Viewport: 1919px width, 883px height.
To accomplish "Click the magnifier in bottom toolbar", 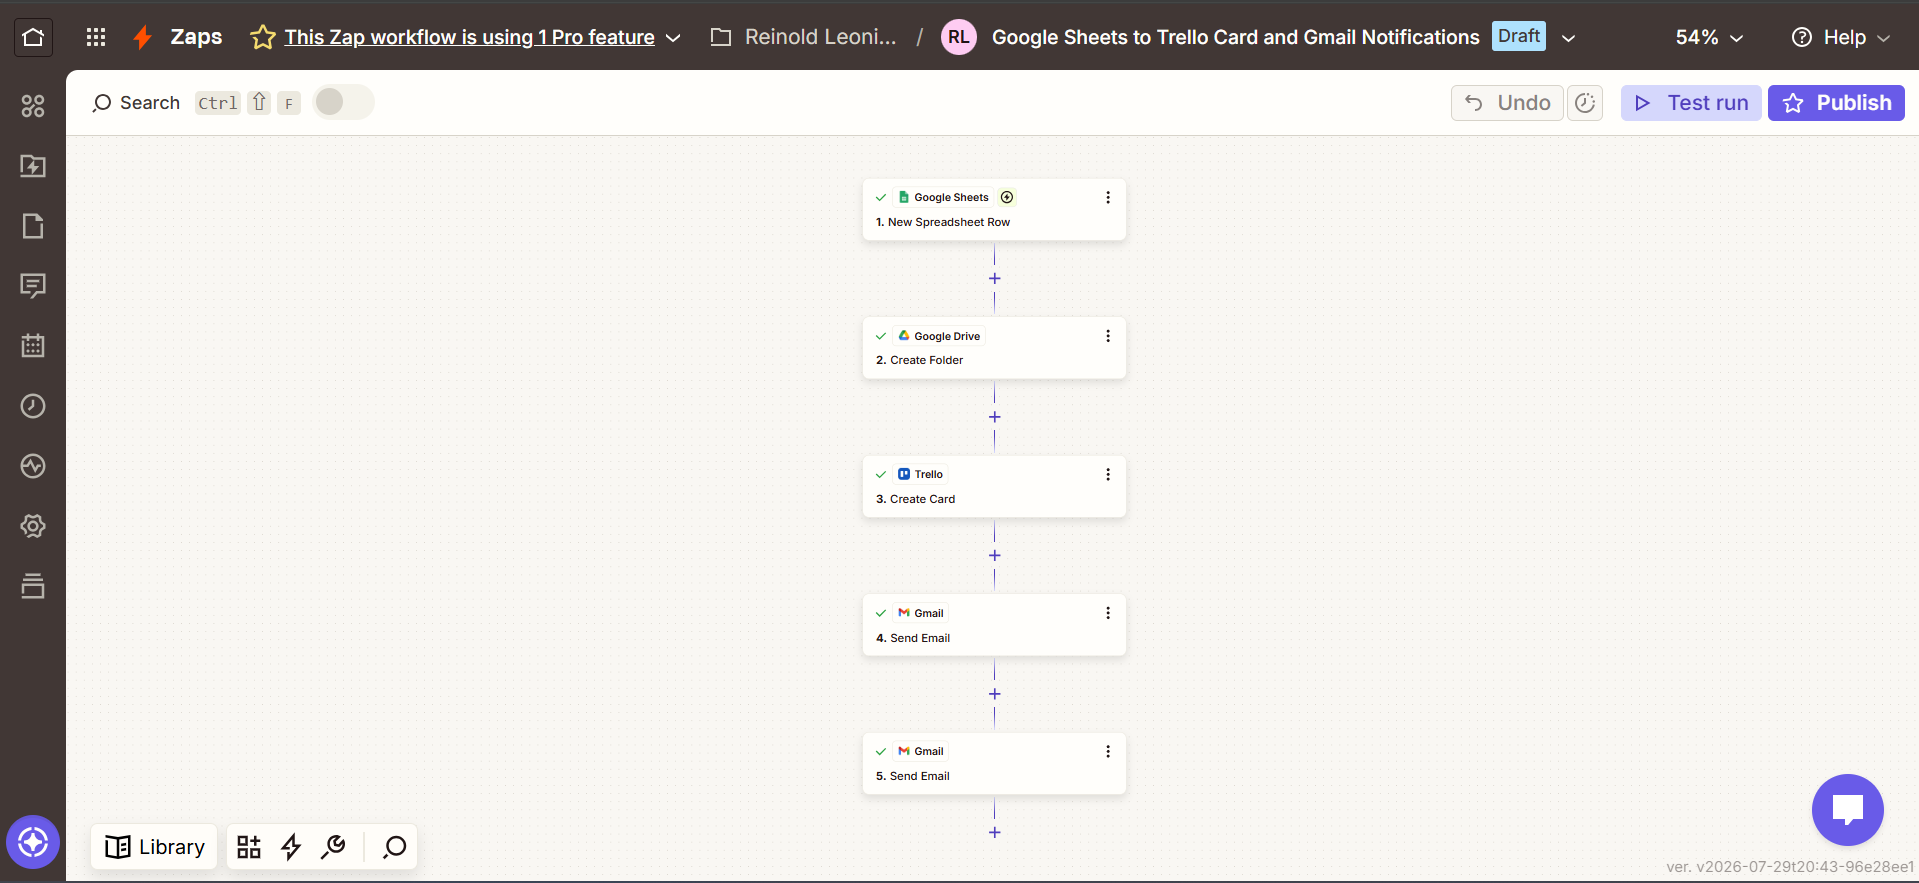I will (x=395, y=847).
